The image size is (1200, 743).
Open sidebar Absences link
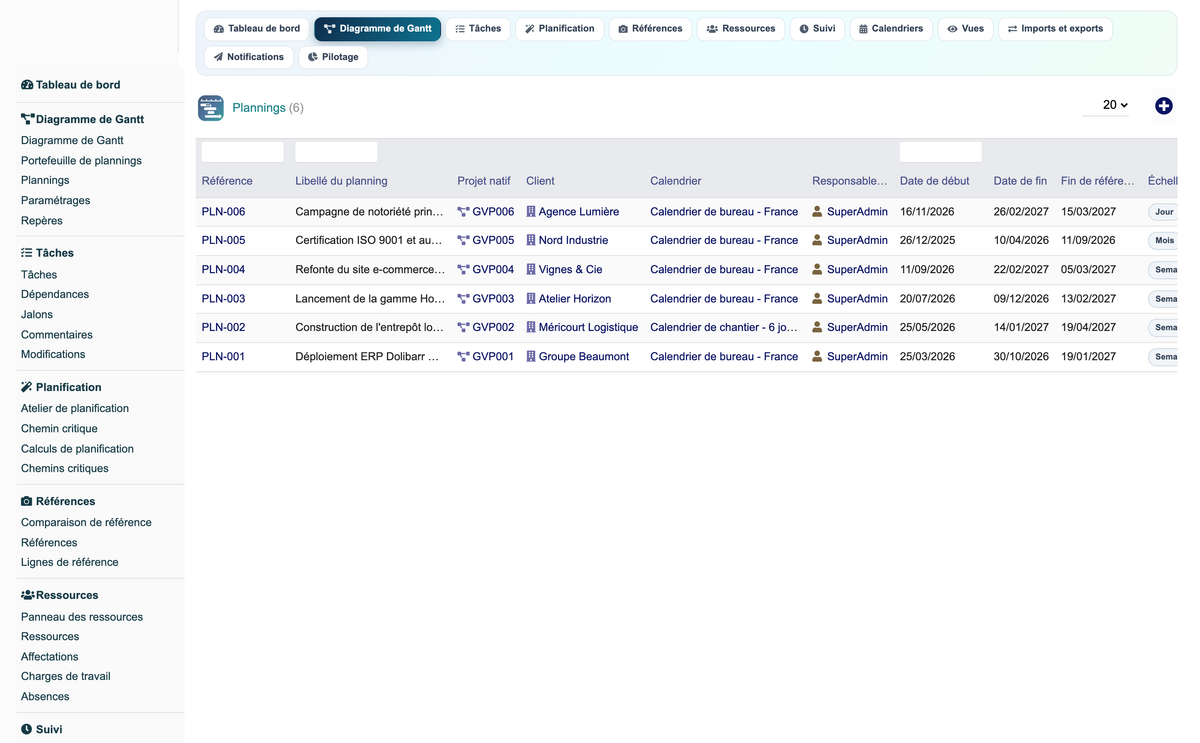click(45, 697)
